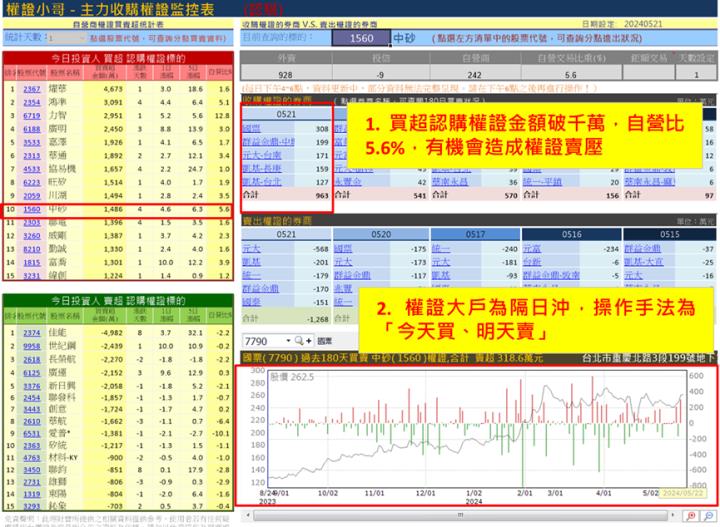720x527 pixels.
Task: Click the chart scrollbar left arrow
Action: pos(248,516)
